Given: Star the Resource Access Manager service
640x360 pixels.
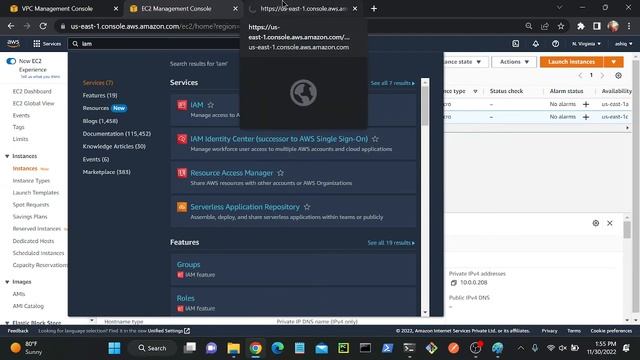Looking at the screenshot, I should coord(280,173).
